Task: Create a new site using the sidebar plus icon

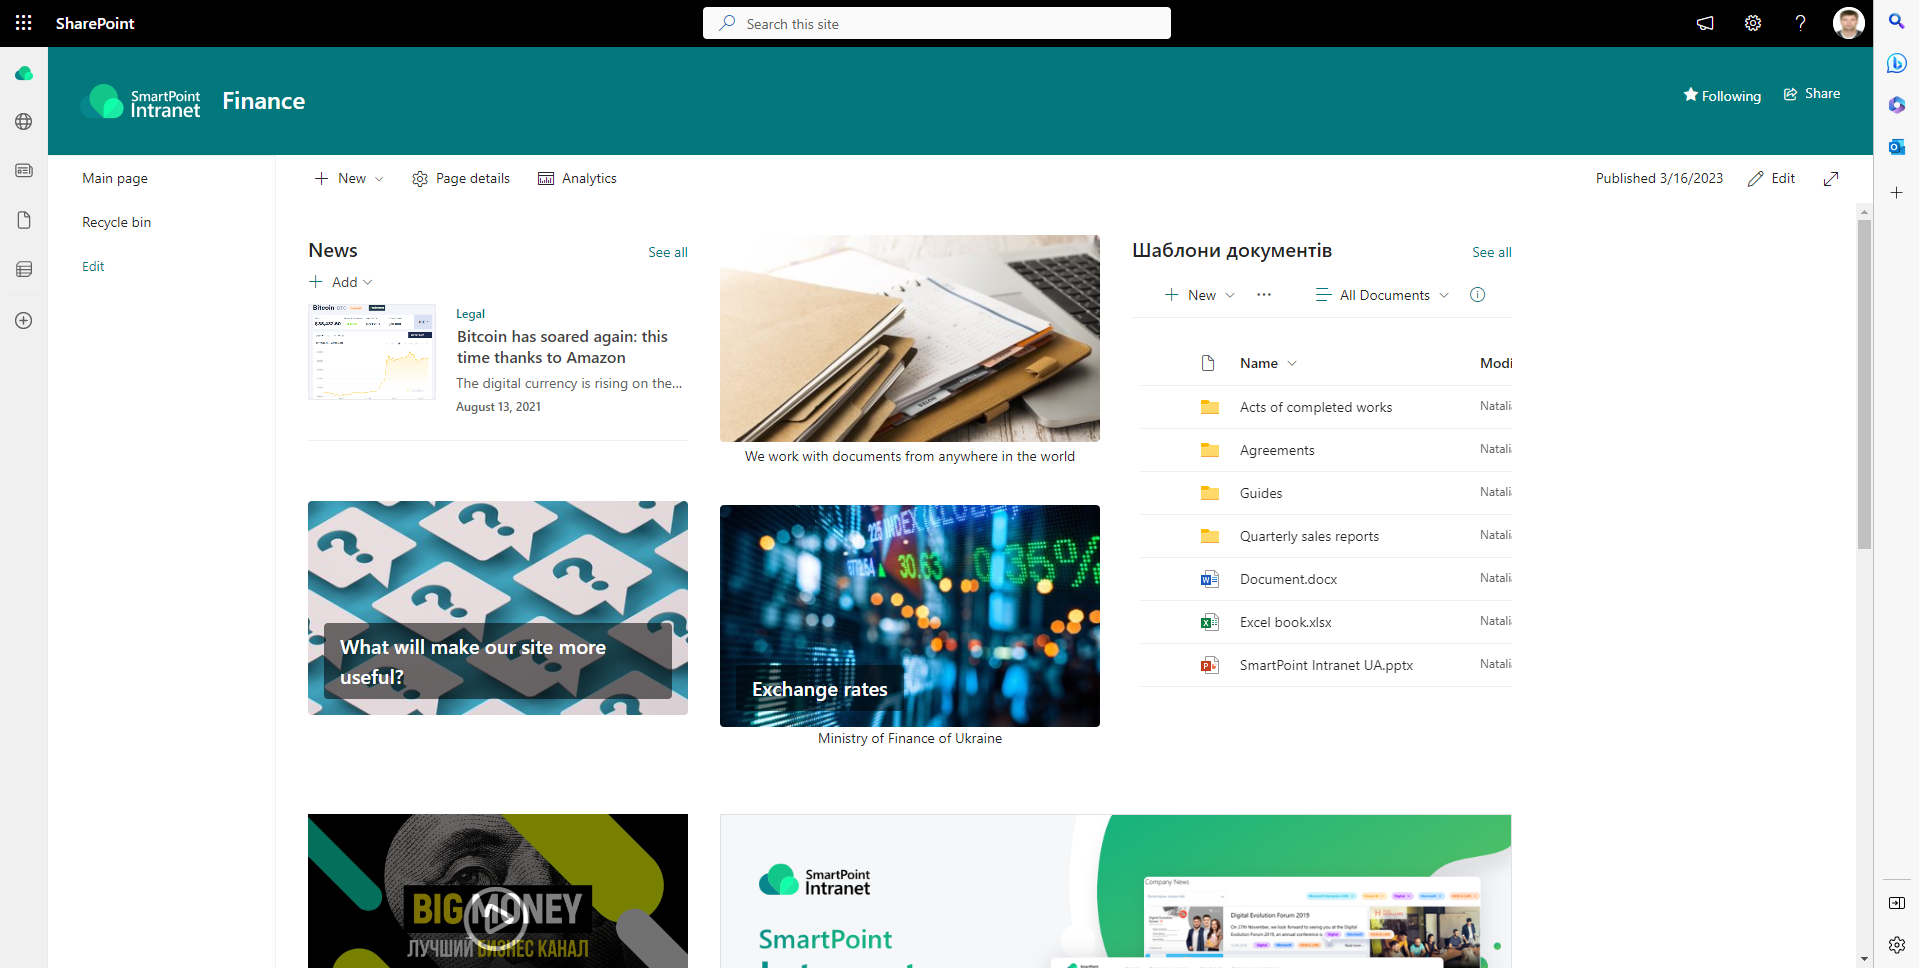Action: pos(23,320)
